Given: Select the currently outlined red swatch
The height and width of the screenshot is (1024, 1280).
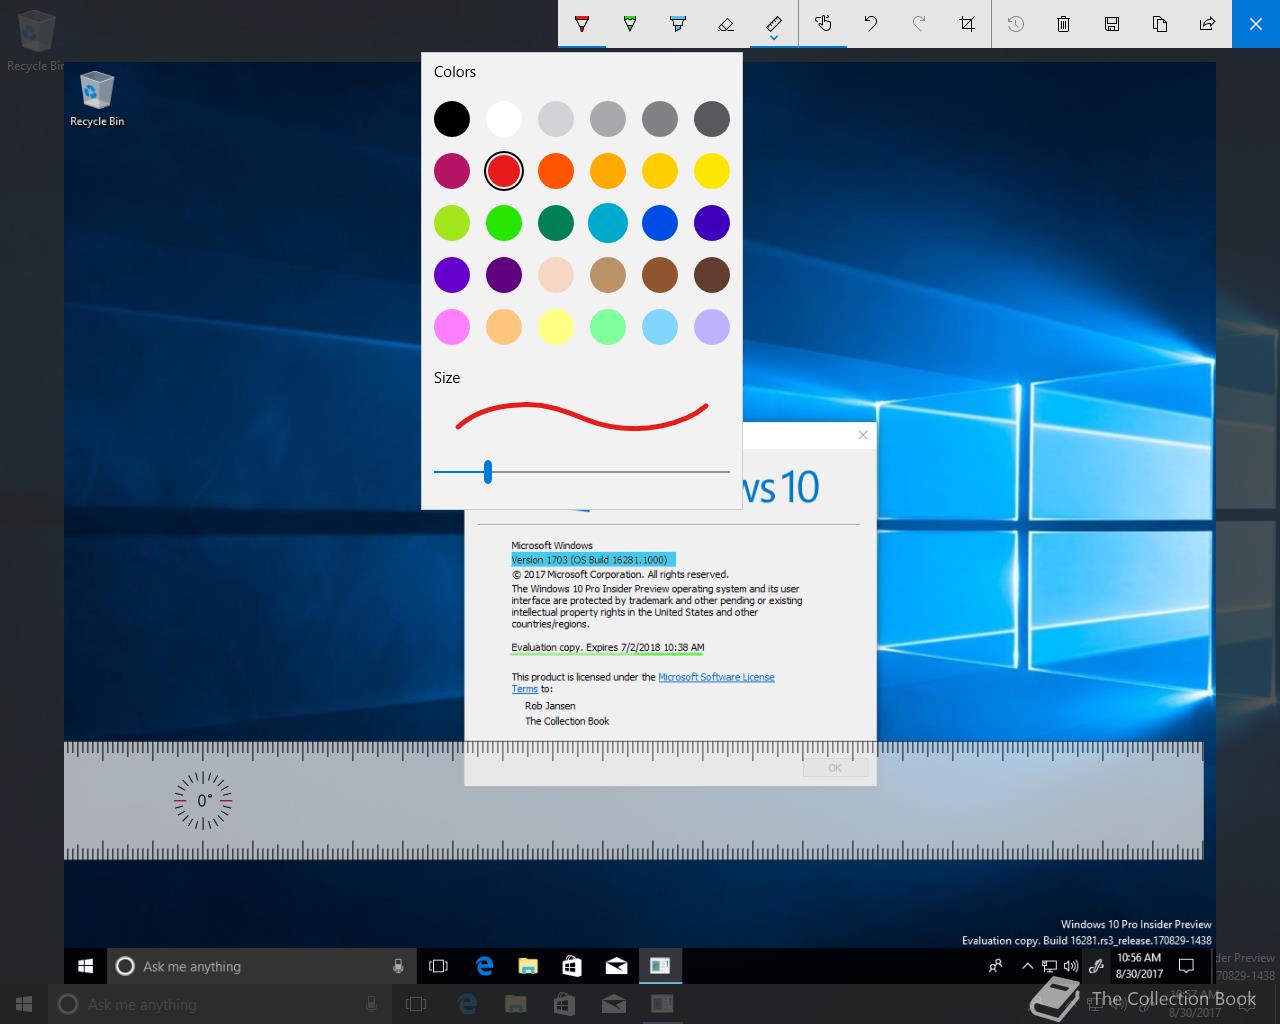Looking at the screenshot, I should (504, 171).
